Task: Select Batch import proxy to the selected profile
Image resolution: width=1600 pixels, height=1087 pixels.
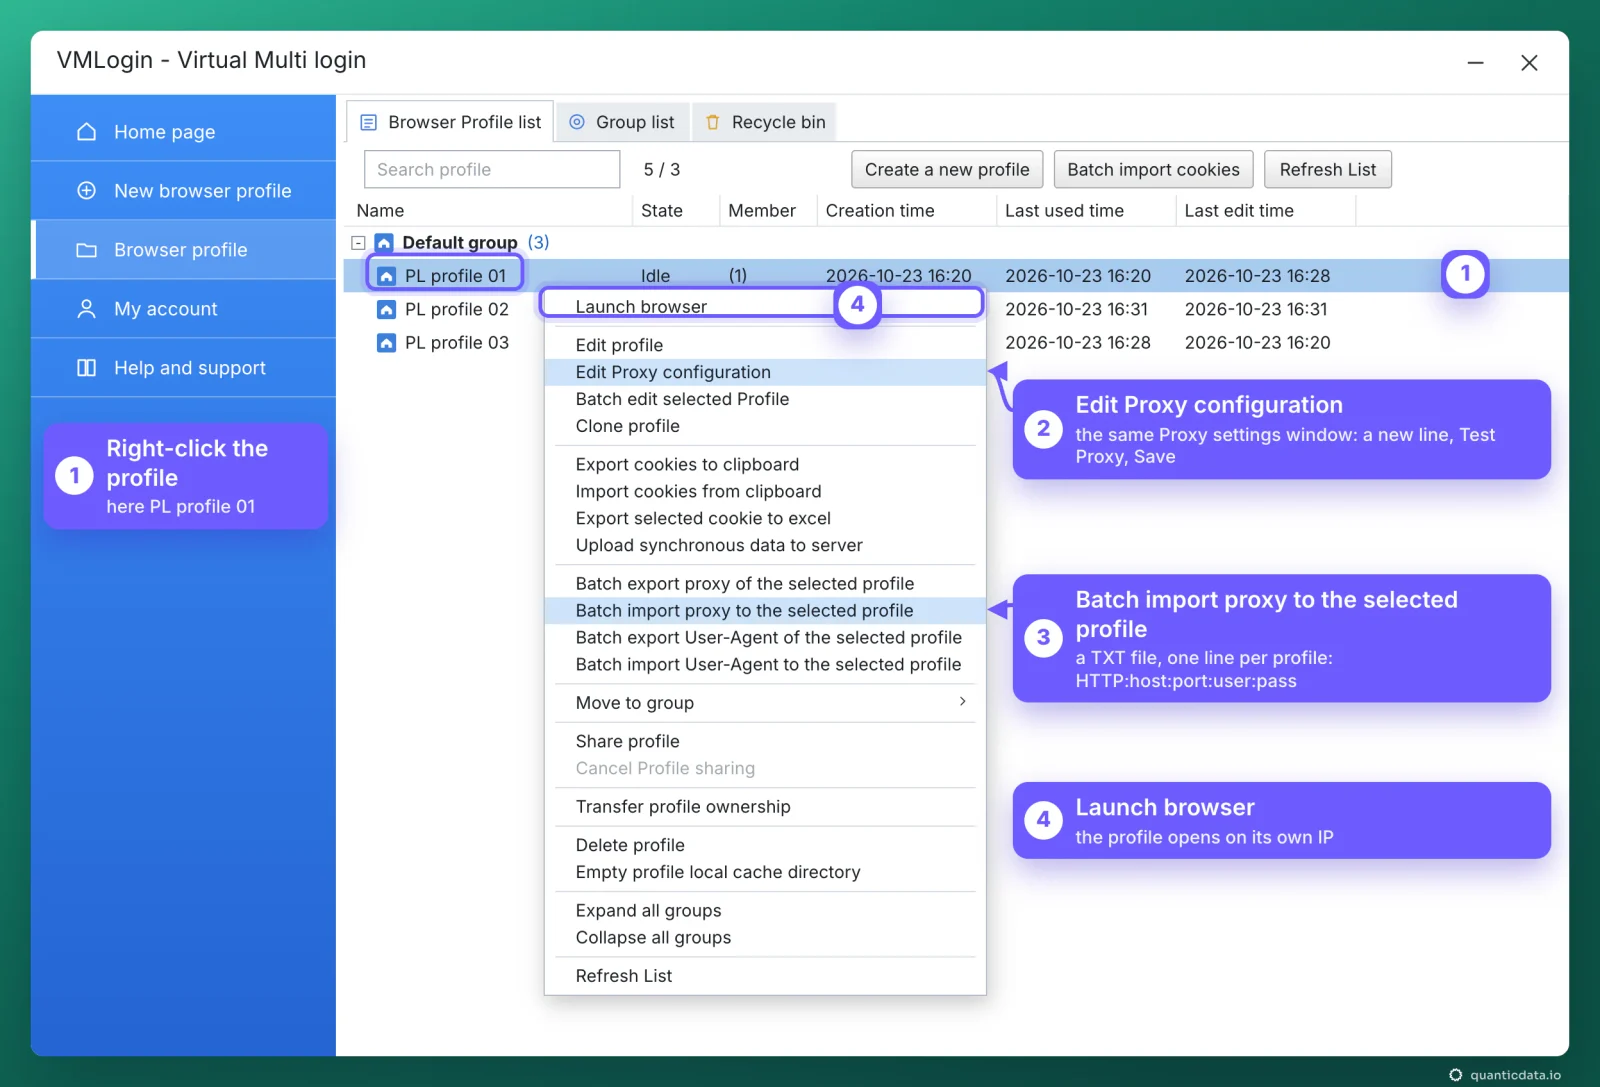Action: (764, 610)
